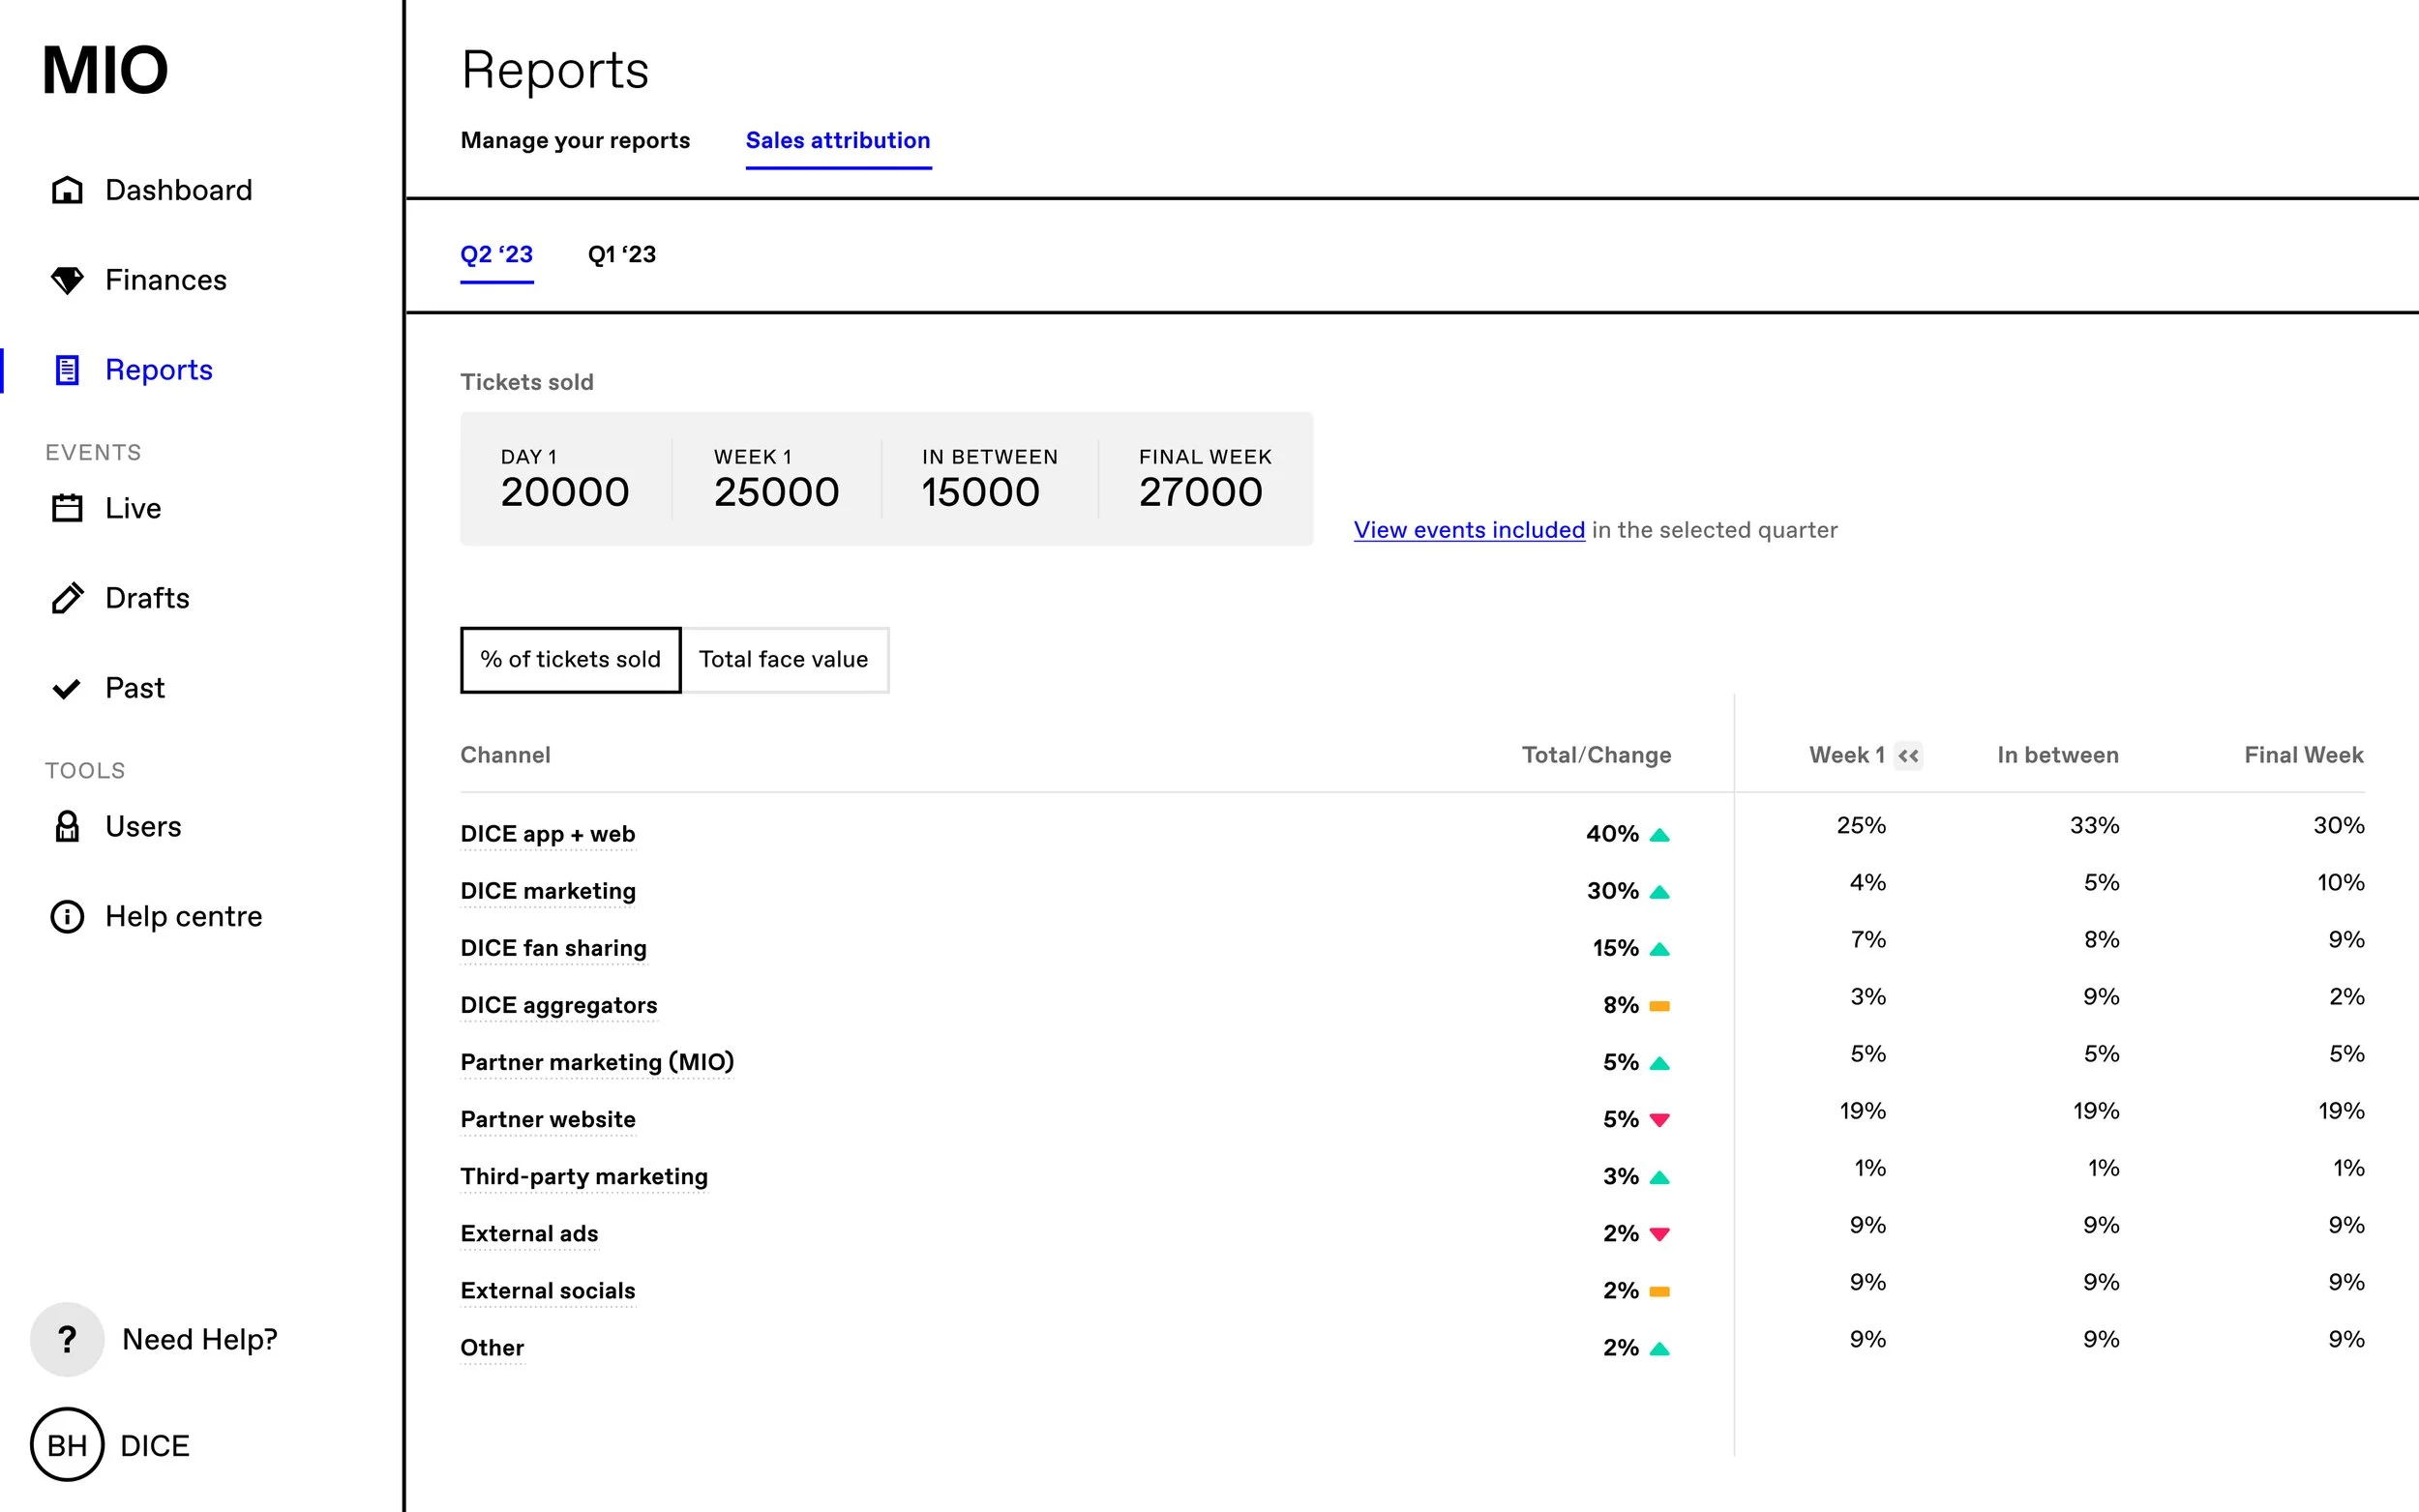Click the Dashboard home icon
The height and width of the screenshot is (1512, 2419).
pos(67,190)
